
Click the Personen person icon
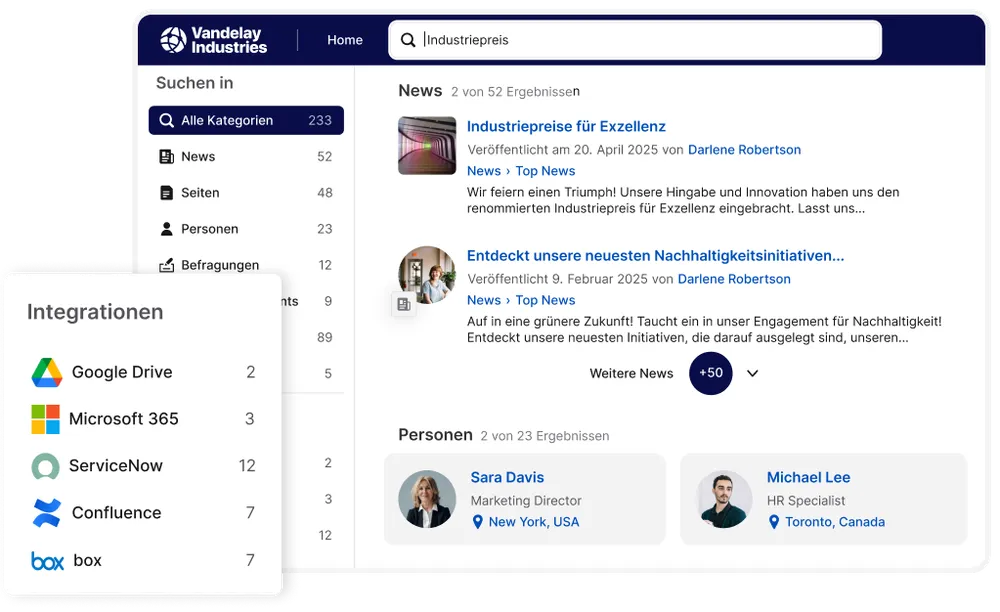(x=166, y=229)
